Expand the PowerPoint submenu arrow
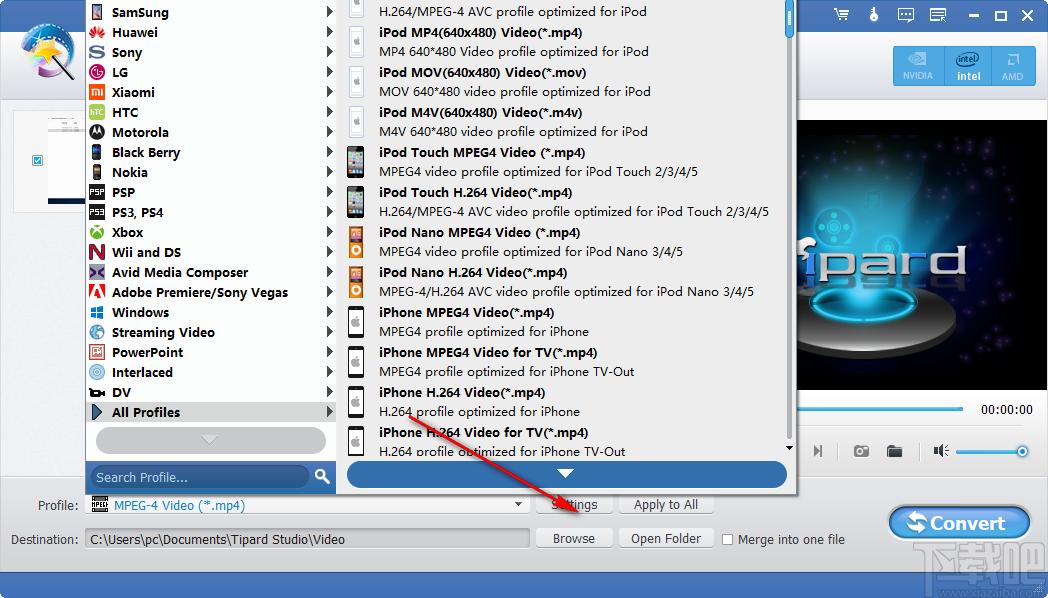The image size is (1048, 598). point(330,351)
